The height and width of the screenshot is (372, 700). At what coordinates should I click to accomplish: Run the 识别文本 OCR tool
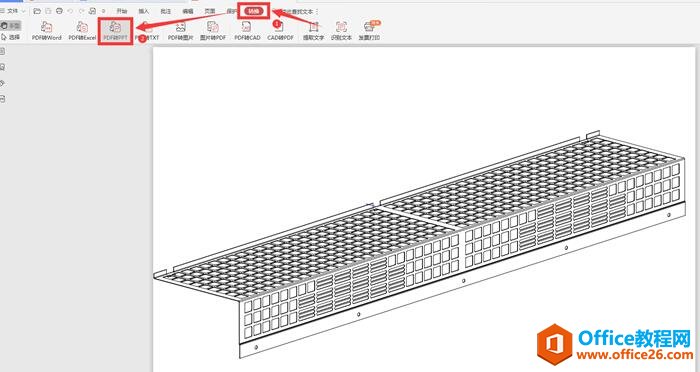click(342, 31)
